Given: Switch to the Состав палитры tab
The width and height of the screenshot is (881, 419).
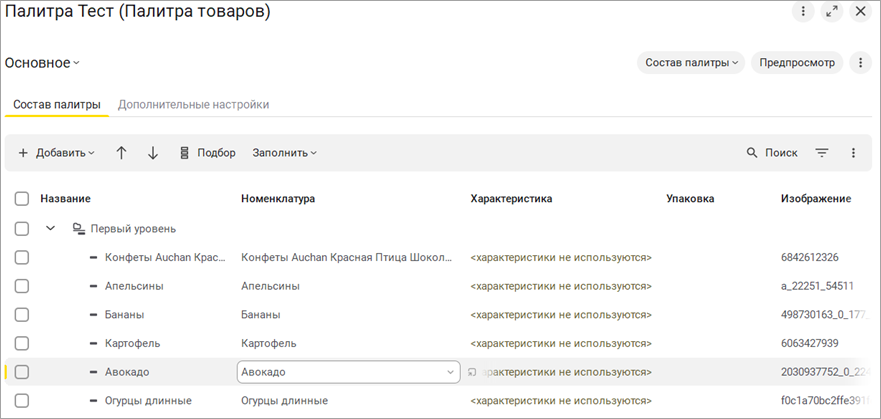Looking at the screenshot, I should pos(57,104).
